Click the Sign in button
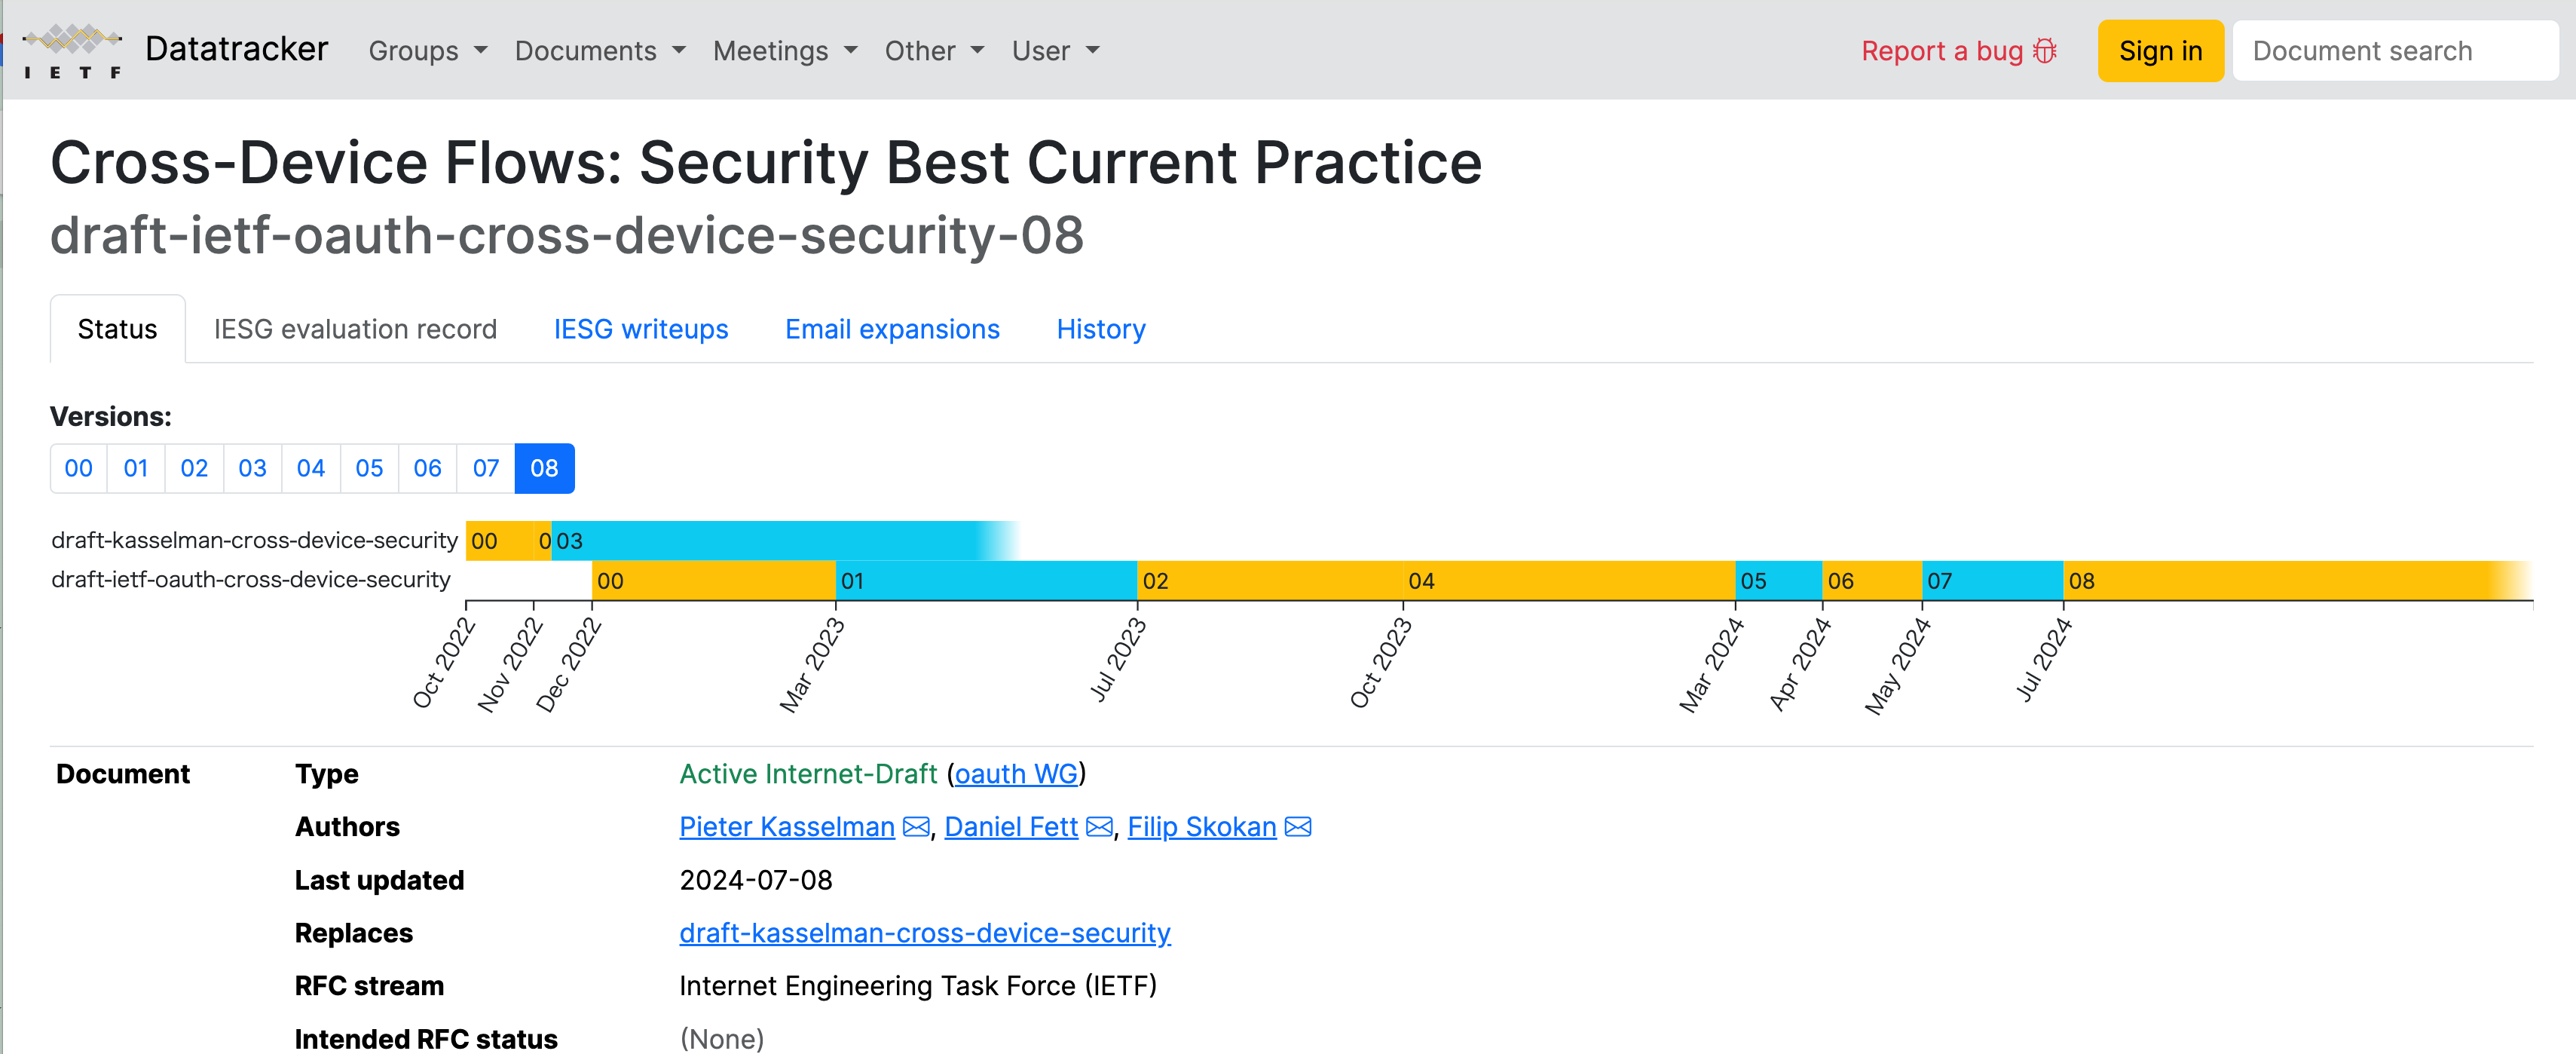 [2160, 51]
